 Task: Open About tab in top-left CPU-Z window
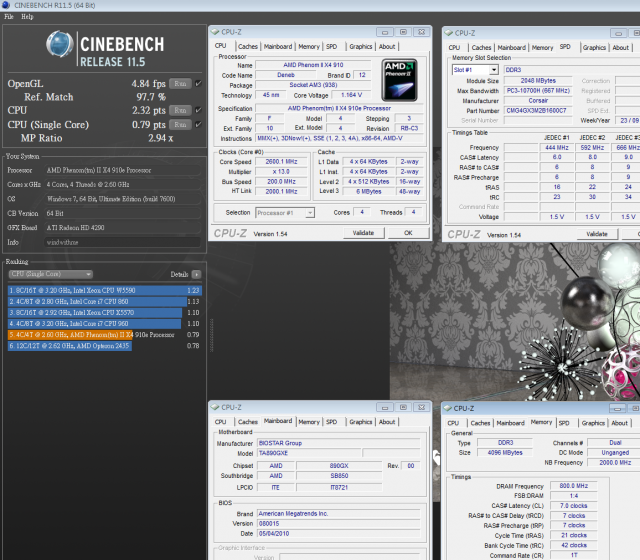click(387, 47)
